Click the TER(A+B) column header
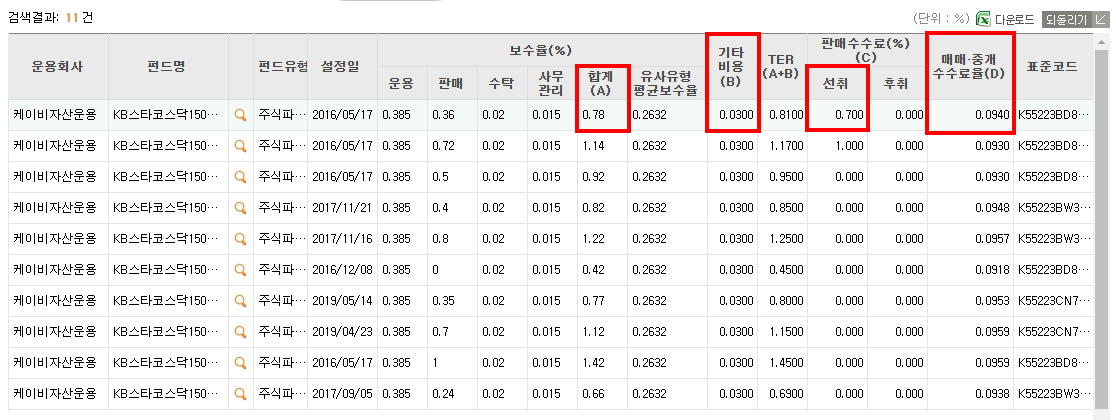Image resolution: width=1116 pixels, height=420 pixels. [782, 67]
